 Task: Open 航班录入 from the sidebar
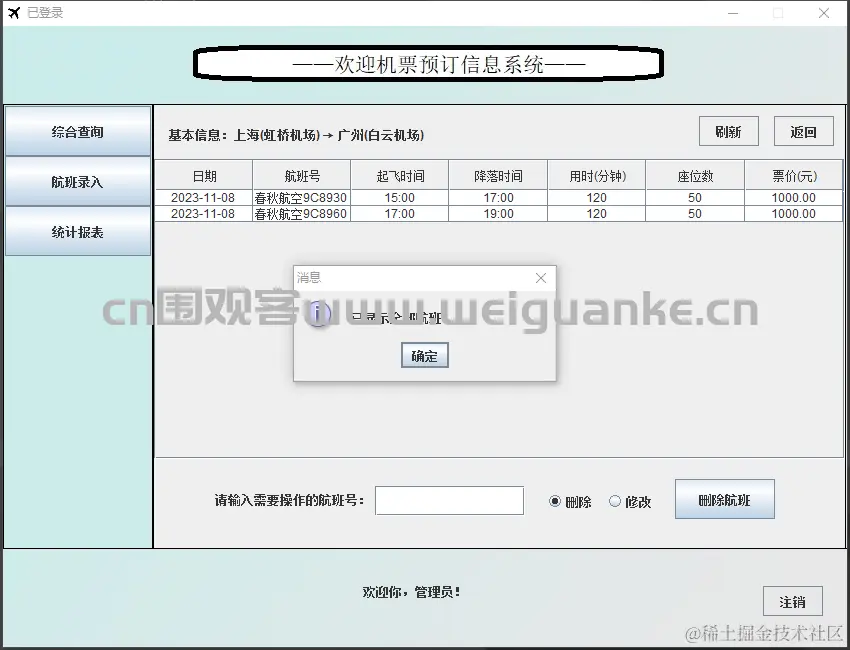(x=78, y=182)
